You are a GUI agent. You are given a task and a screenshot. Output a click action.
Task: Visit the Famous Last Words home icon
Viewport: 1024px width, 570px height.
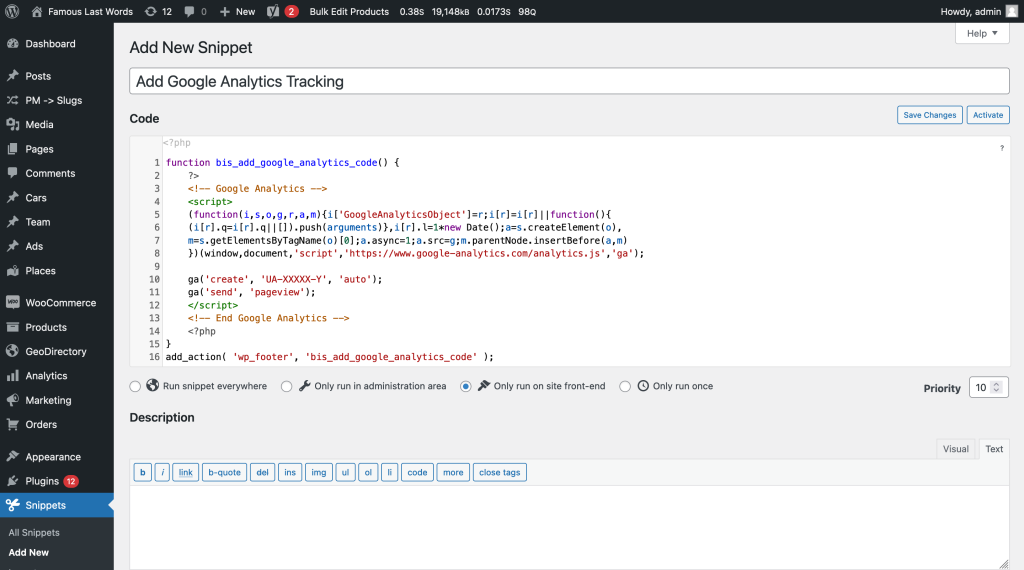[37, 11]
